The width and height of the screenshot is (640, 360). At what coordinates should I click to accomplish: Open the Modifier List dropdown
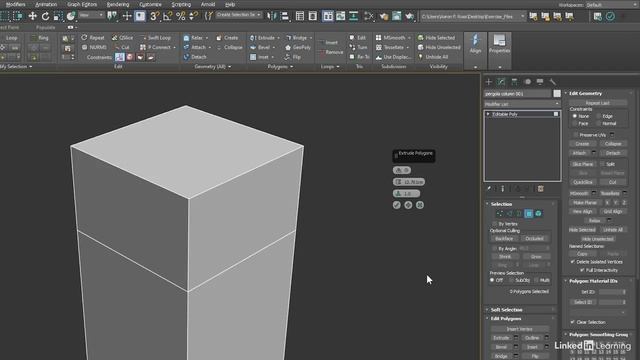(522, 104)
